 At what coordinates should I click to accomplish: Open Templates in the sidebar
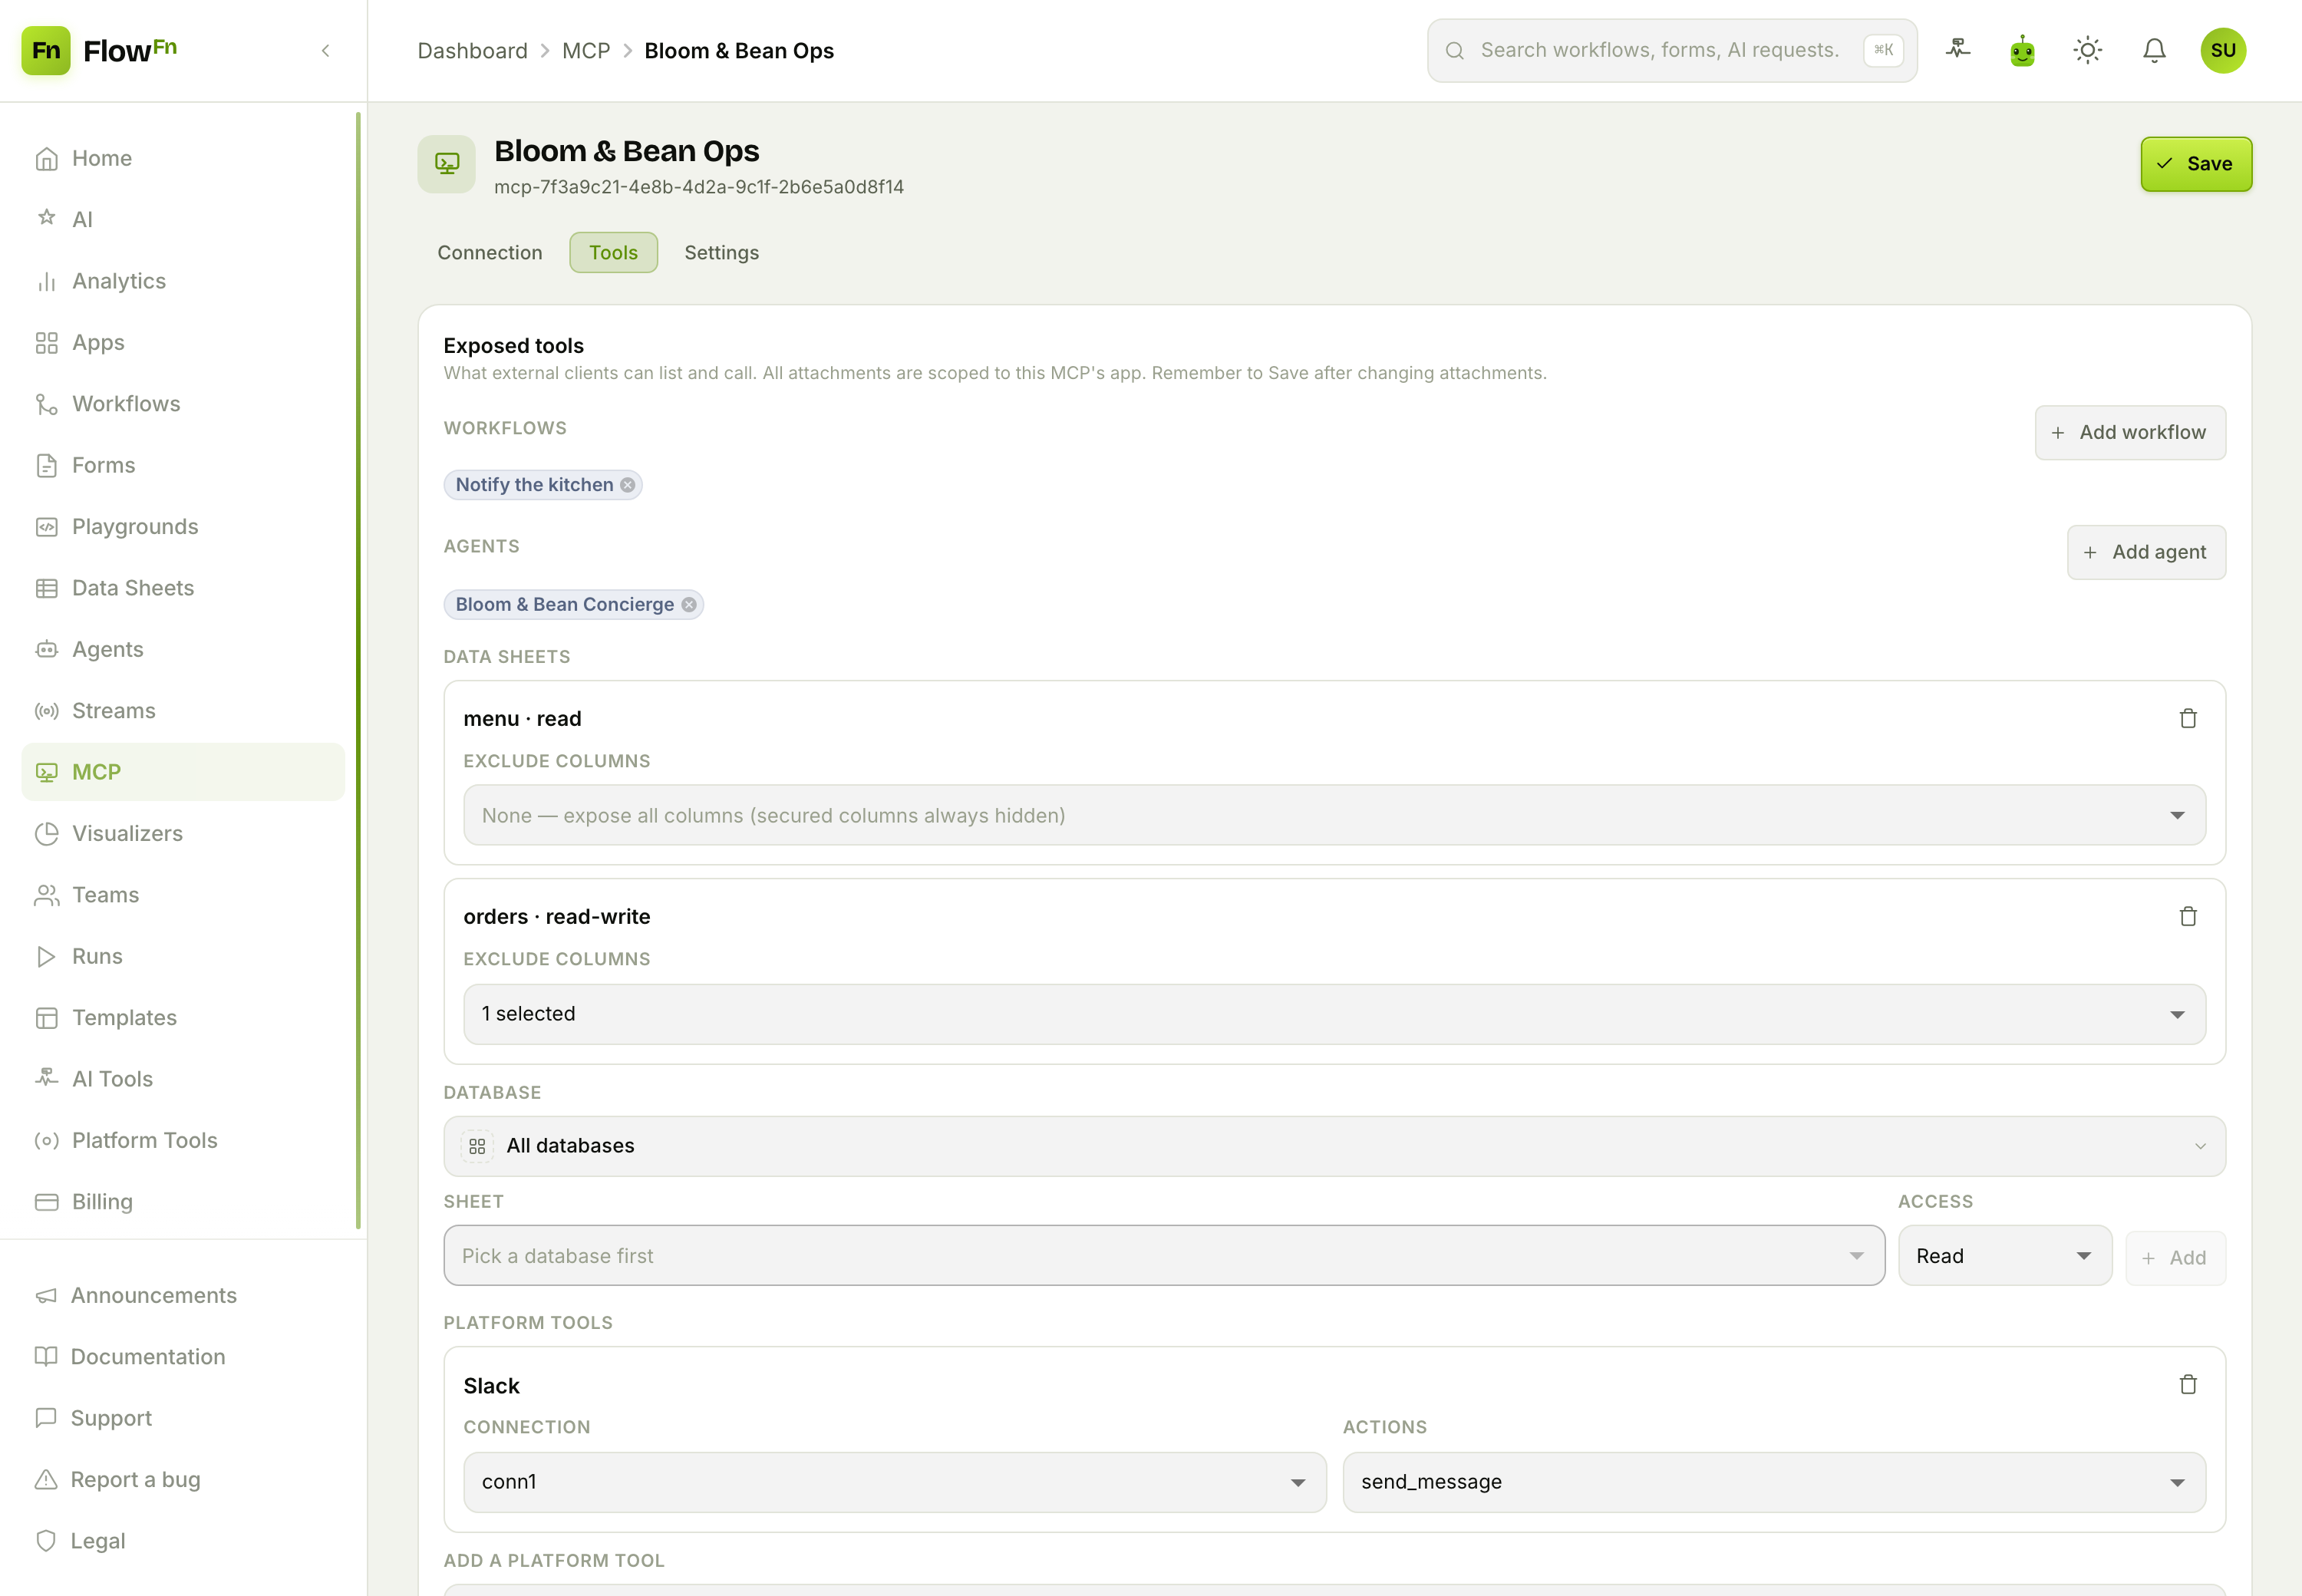point(183,1017)
